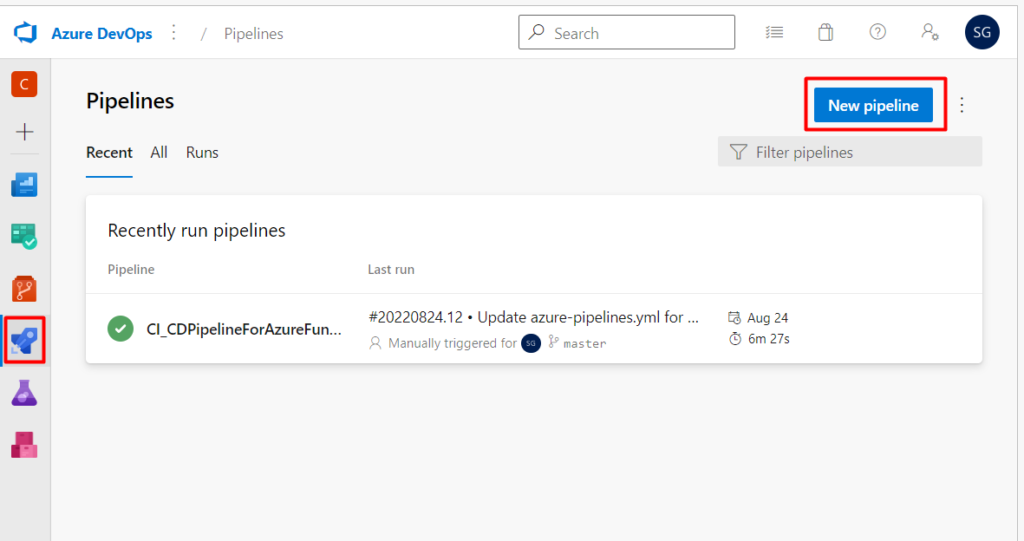Switch to the All tab
The height and width of the screenshot is (541, 1024).
point(159,152)
